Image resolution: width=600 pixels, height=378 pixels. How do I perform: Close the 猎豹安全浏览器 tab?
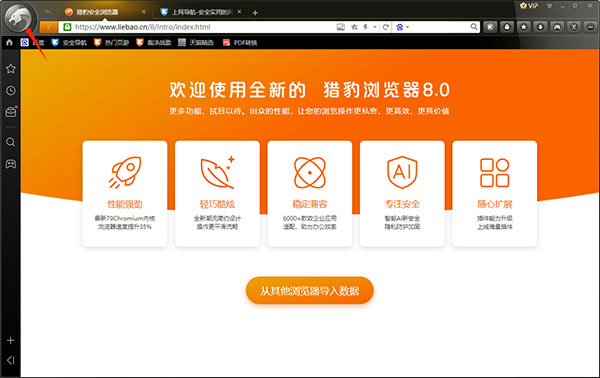tap(144, 12)
